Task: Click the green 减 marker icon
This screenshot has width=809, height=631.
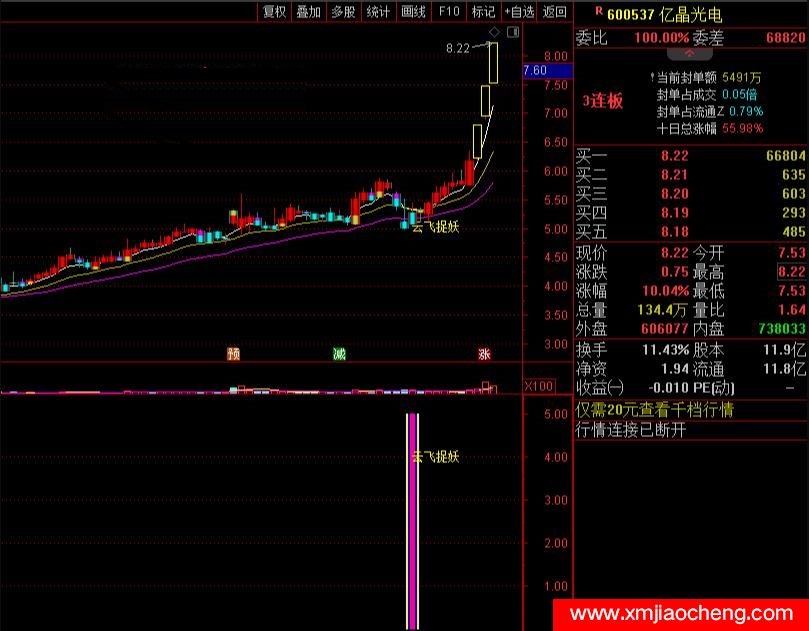Action: [x=340, y=353]
